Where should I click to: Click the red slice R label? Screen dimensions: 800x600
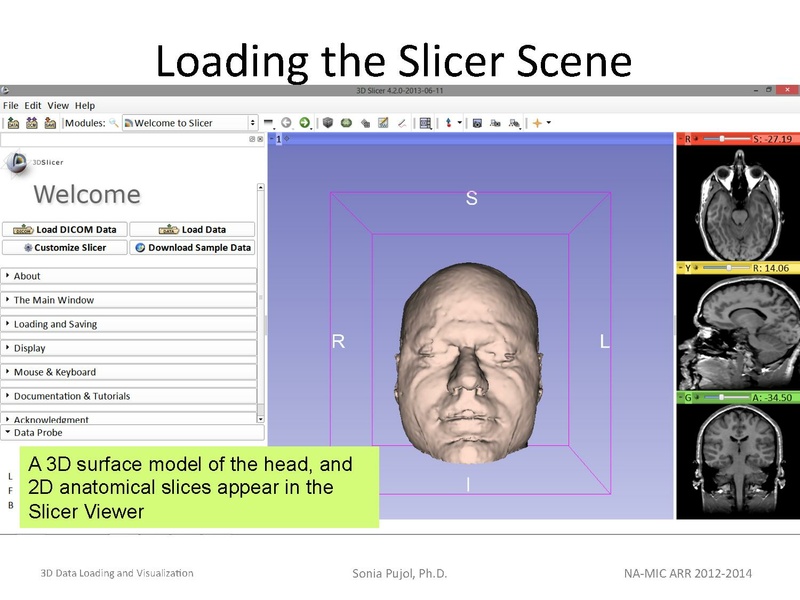(688, 139)
